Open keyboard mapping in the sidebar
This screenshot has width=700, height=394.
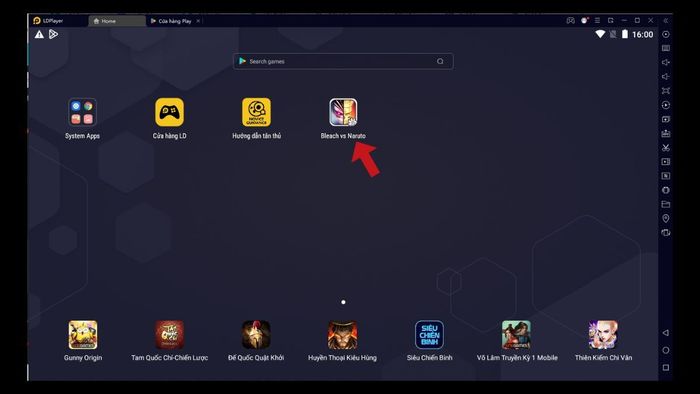pos(666,48)
